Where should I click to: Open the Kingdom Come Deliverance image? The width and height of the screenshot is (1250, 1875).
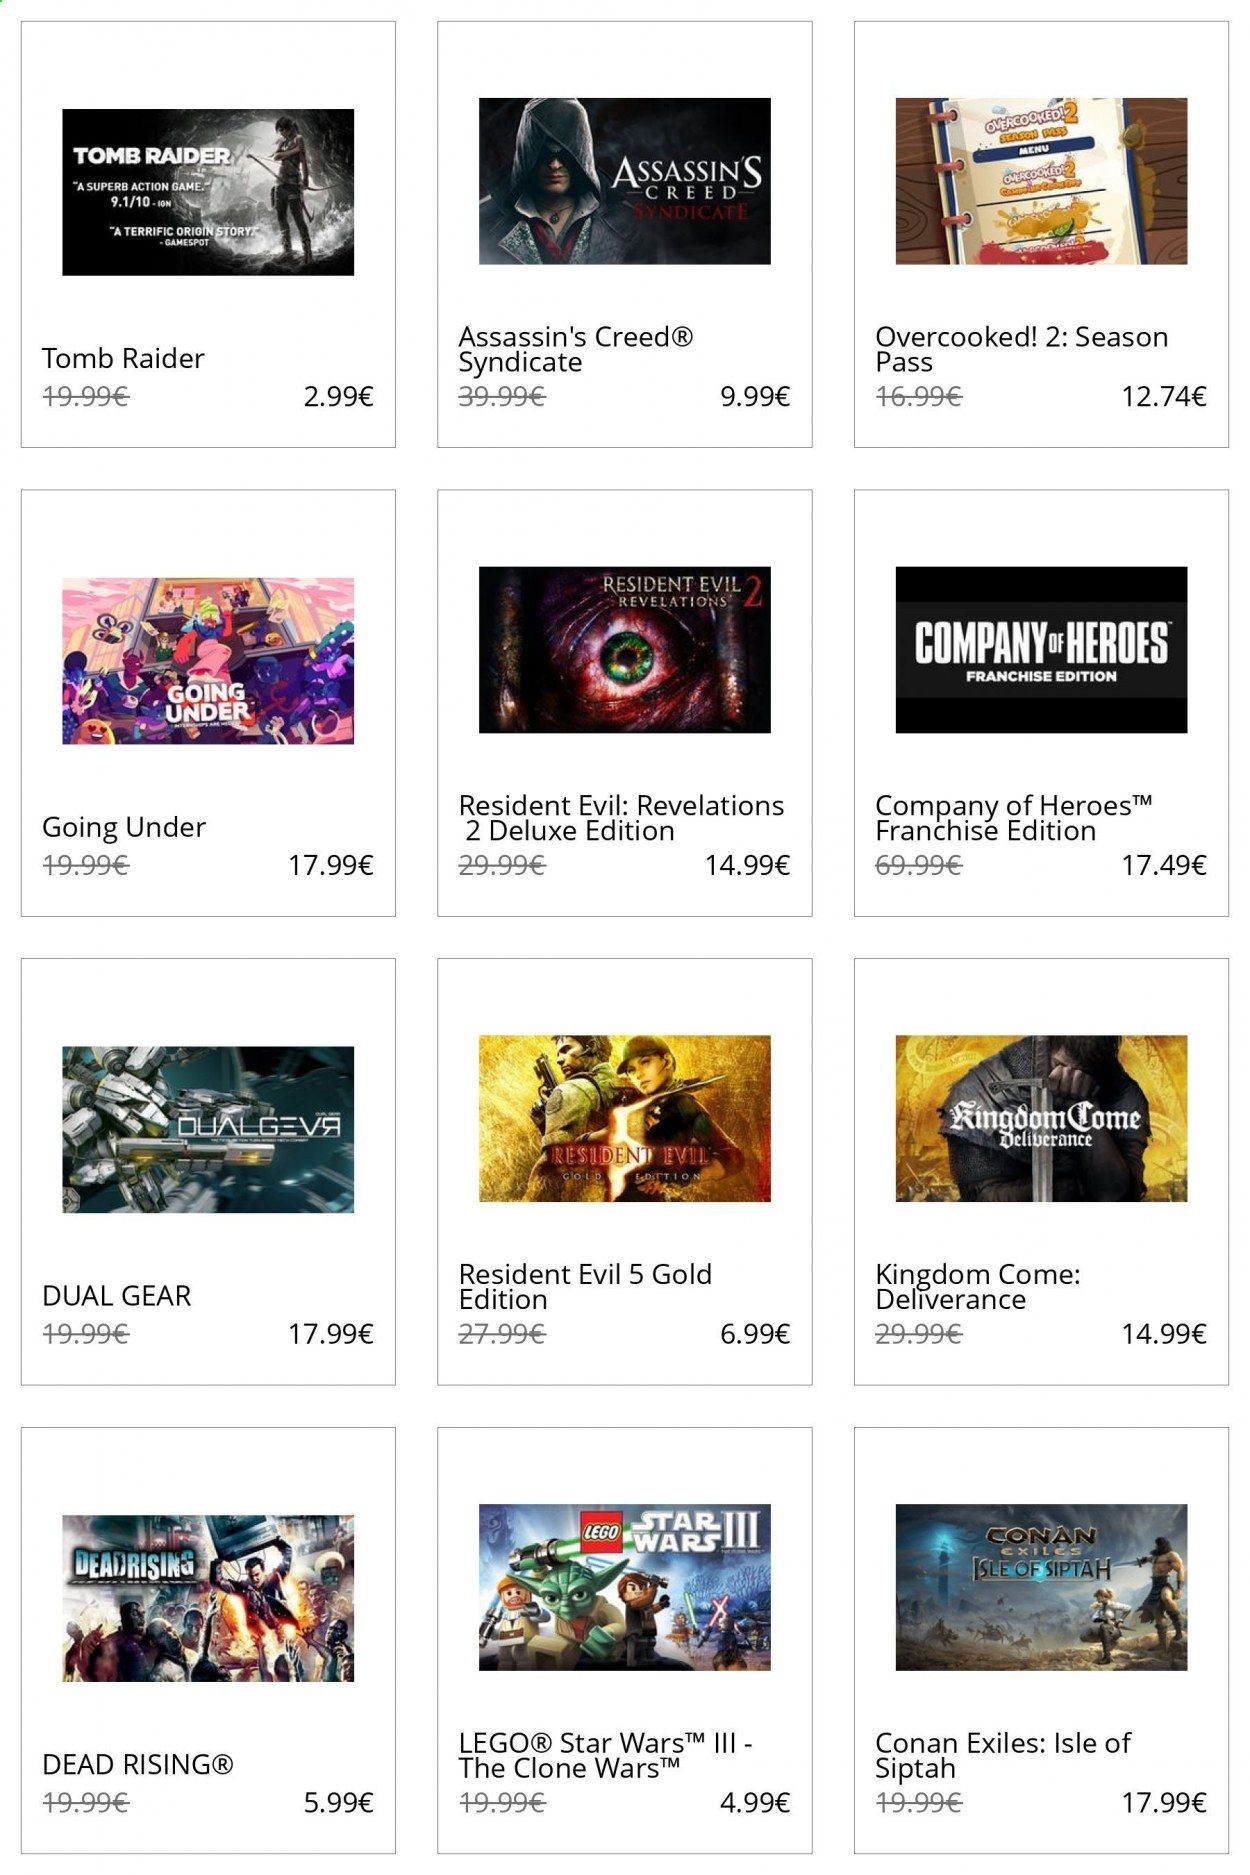(x=1041, y=1118)
